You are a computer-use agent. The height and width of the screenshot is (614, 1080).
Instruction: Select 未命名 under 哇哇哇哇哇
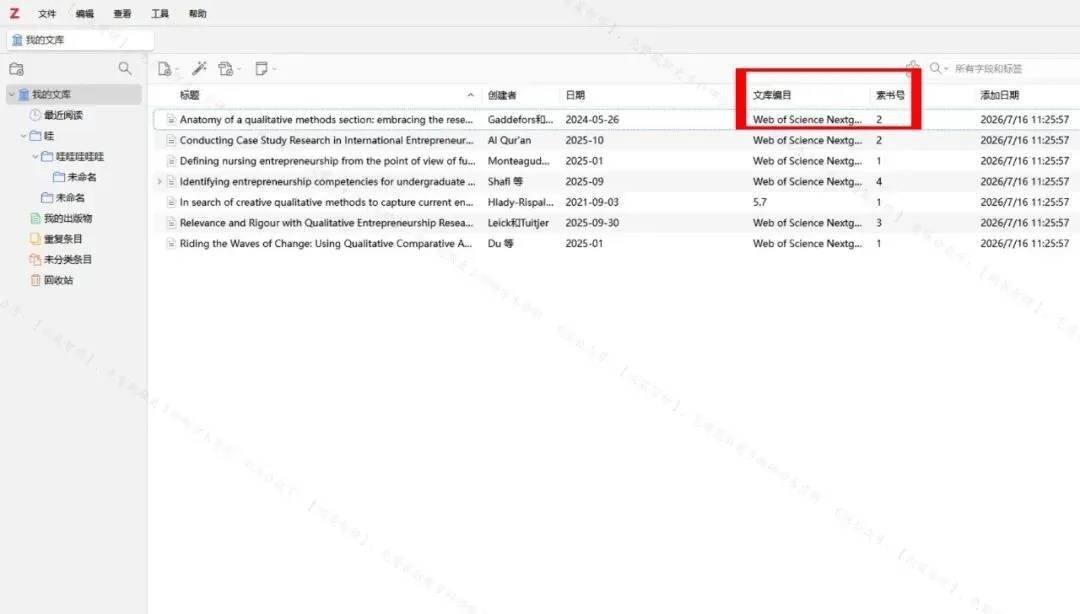(x=82, y=177)
